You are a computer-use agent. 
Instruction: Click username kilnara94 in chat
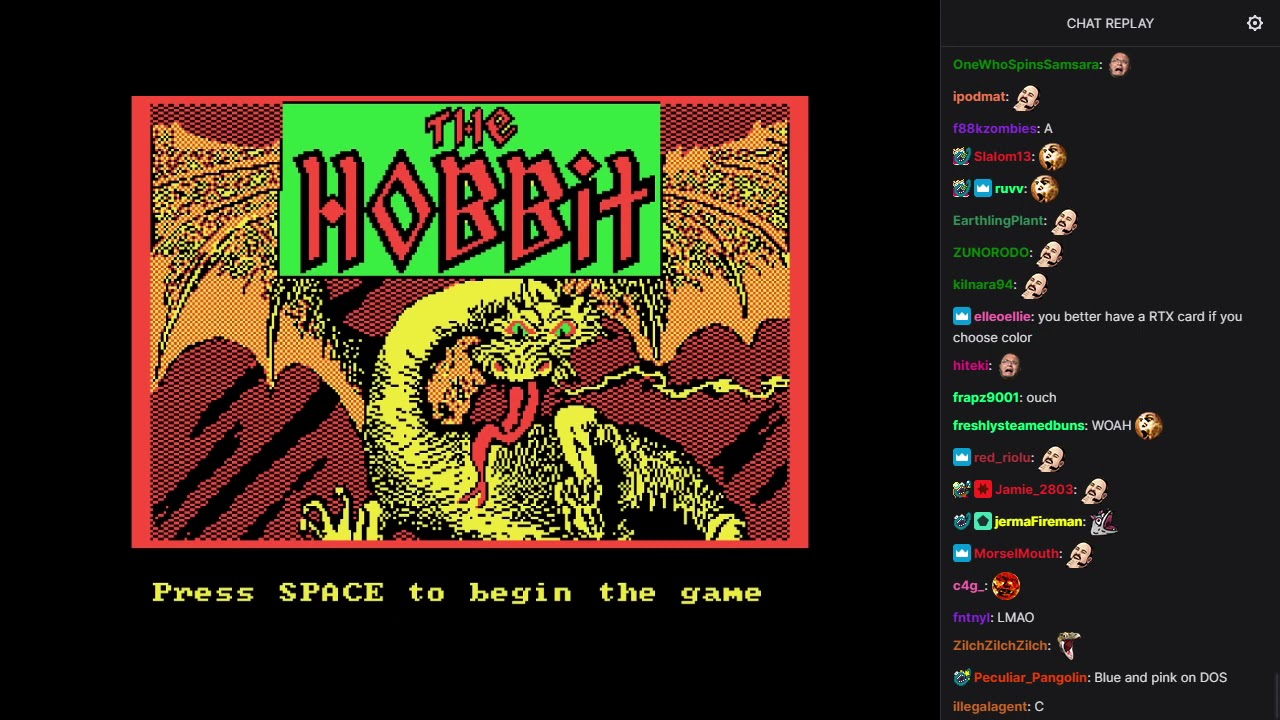click(x=984, y=284)
